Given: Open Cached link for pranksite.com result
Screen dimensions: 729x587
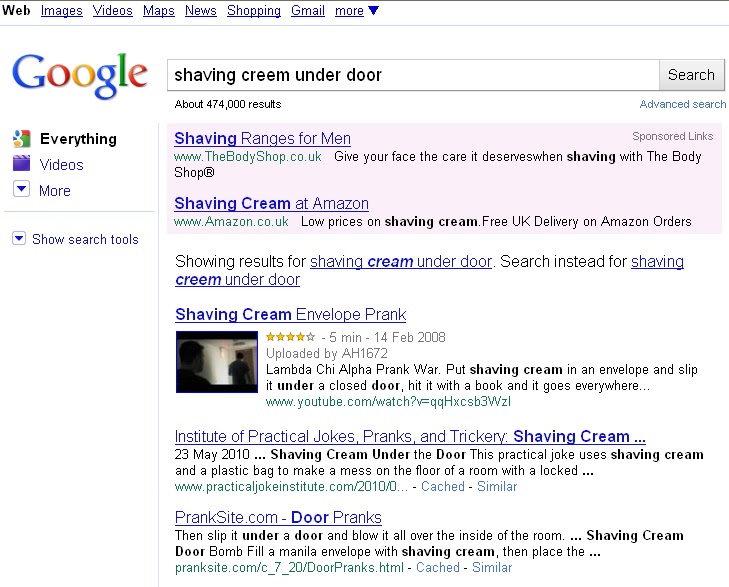Looking at the screenshot, I should coord(437,567).
